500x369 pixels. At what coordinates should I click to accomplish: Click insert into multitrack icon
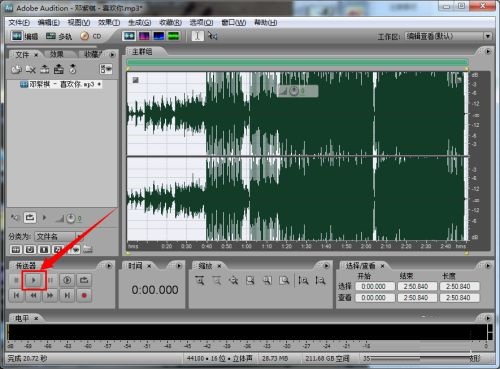coord(44,69)
